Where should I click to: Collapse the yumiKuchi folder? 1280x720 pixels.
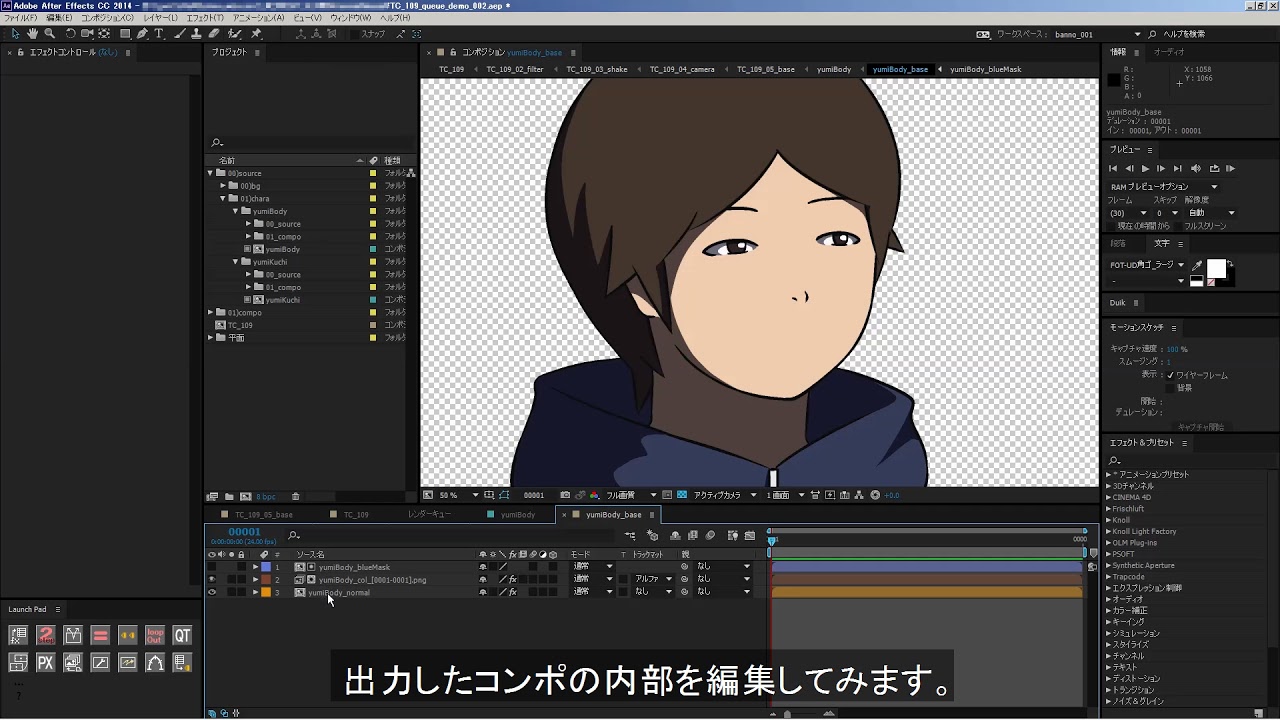(x=236, y=262)
